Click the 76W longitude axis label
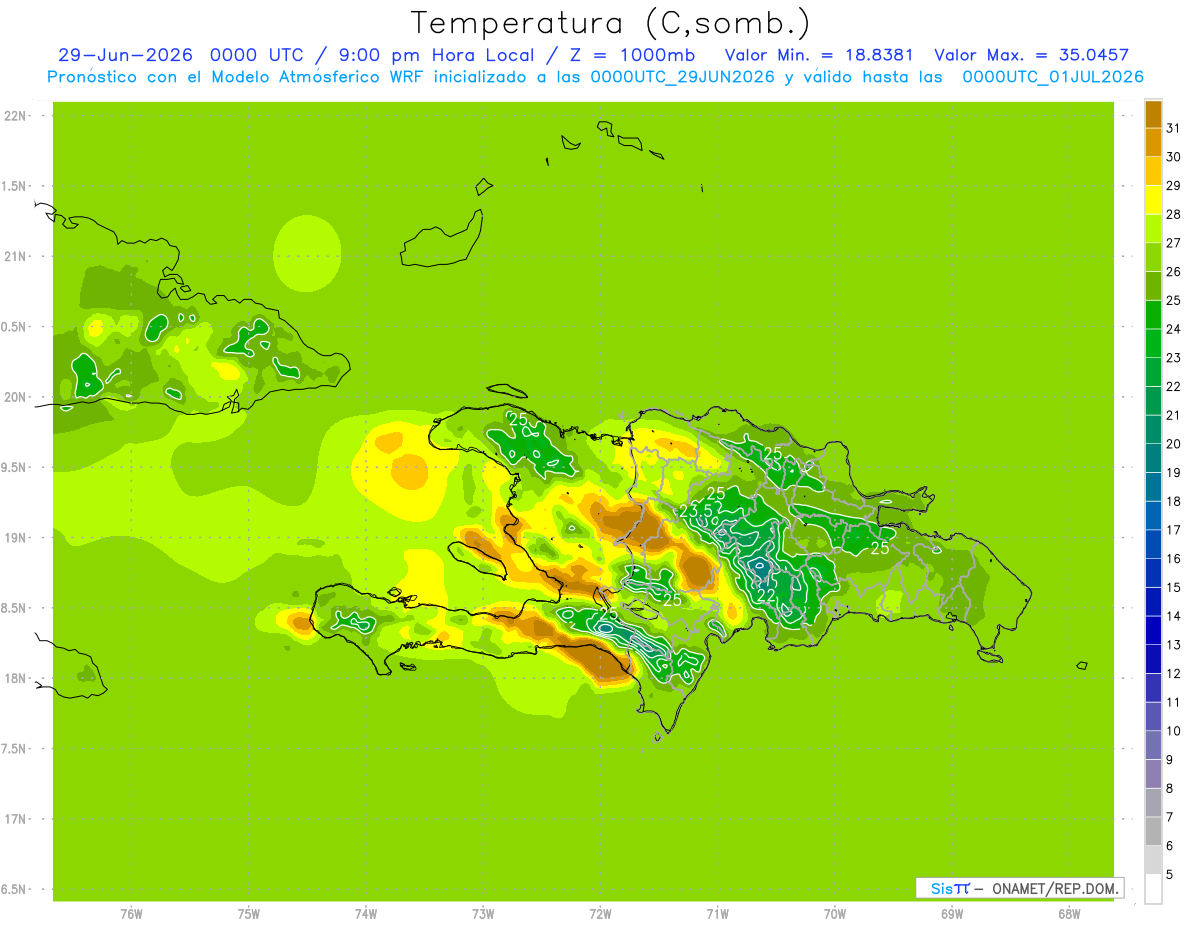Screen dimensions: 1200x927 131,913
